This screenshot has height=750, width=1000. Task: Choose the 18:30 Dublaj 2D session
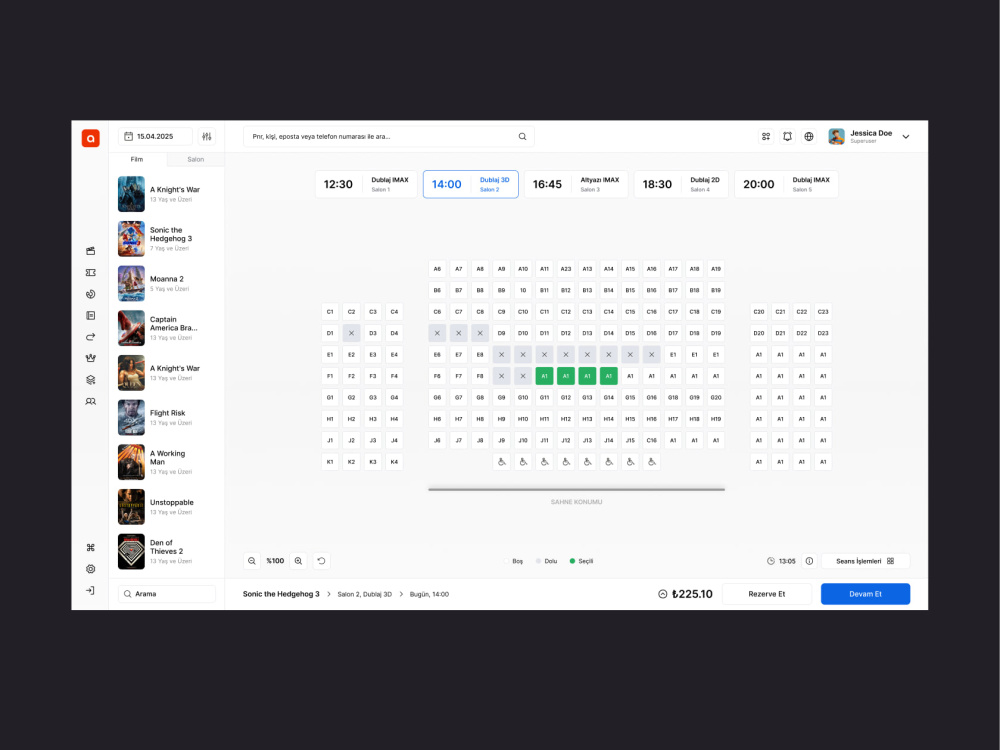[681, 184]
